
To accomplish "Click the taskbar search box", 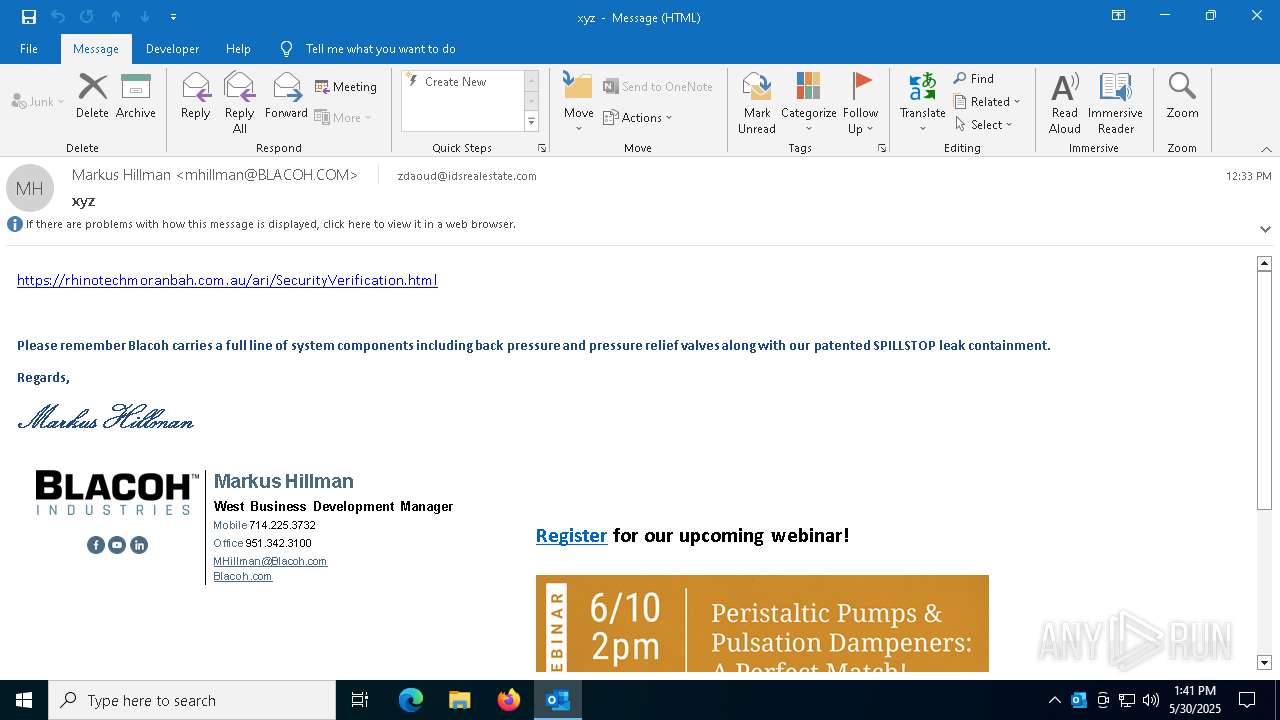I will (192, 700).
